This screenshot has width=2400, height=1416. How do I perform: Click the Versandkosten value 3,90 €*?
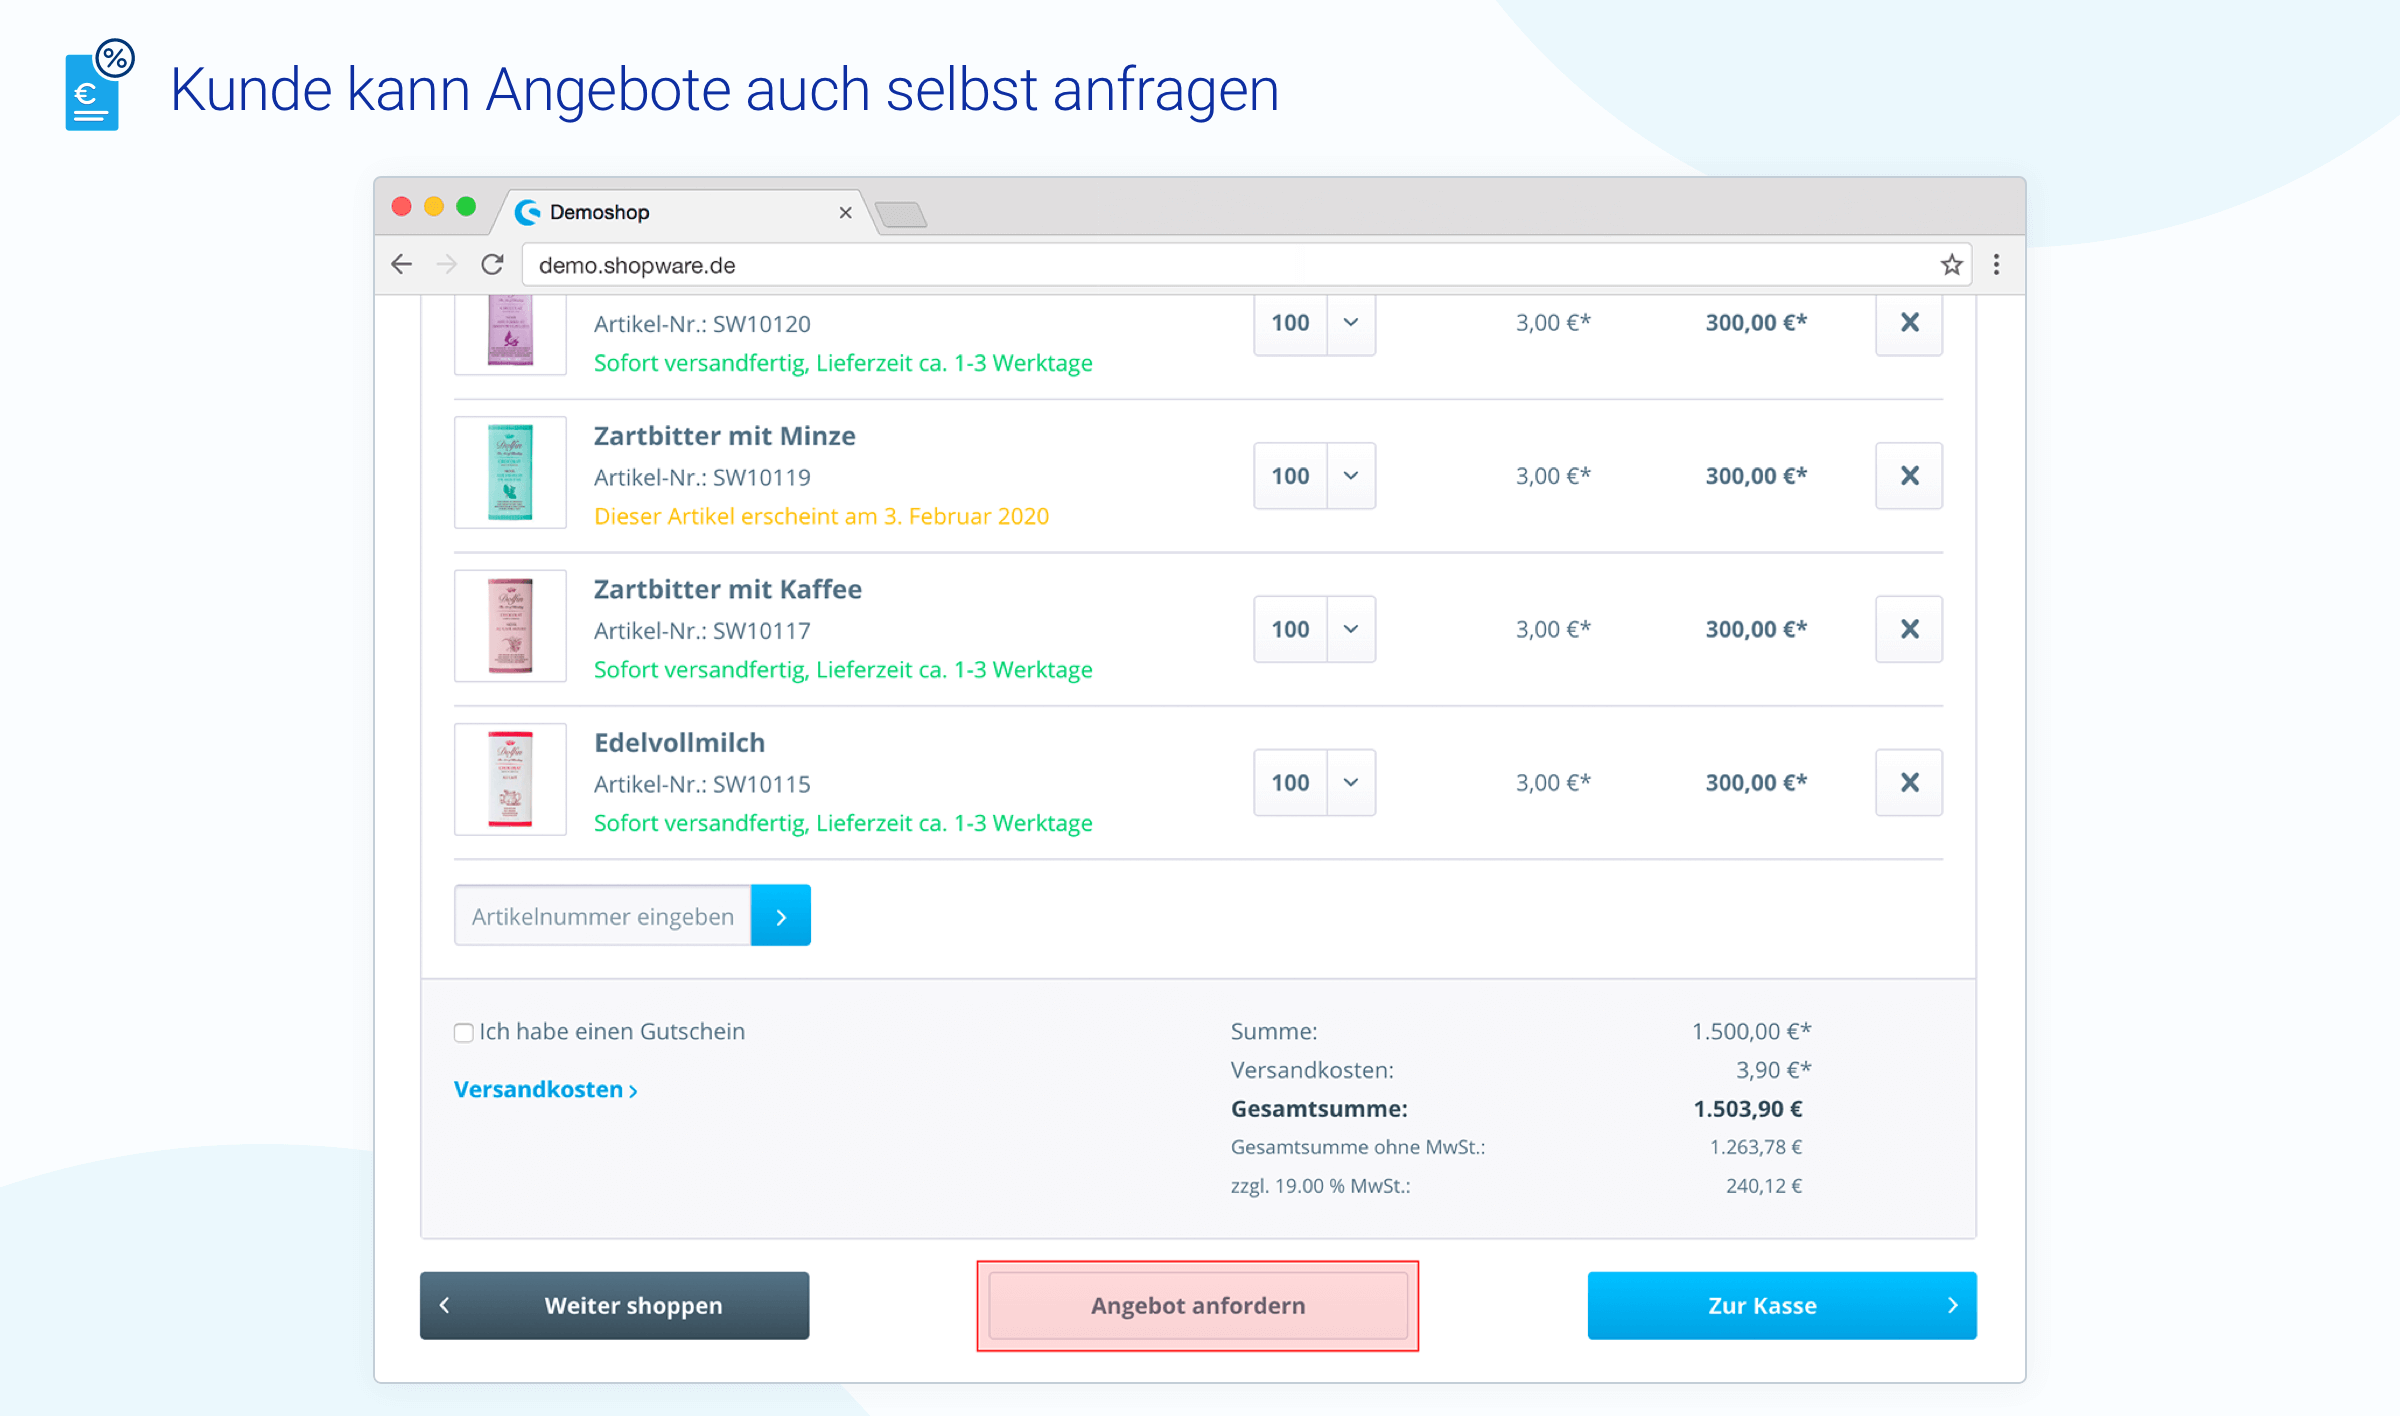coord(1773,1070)
